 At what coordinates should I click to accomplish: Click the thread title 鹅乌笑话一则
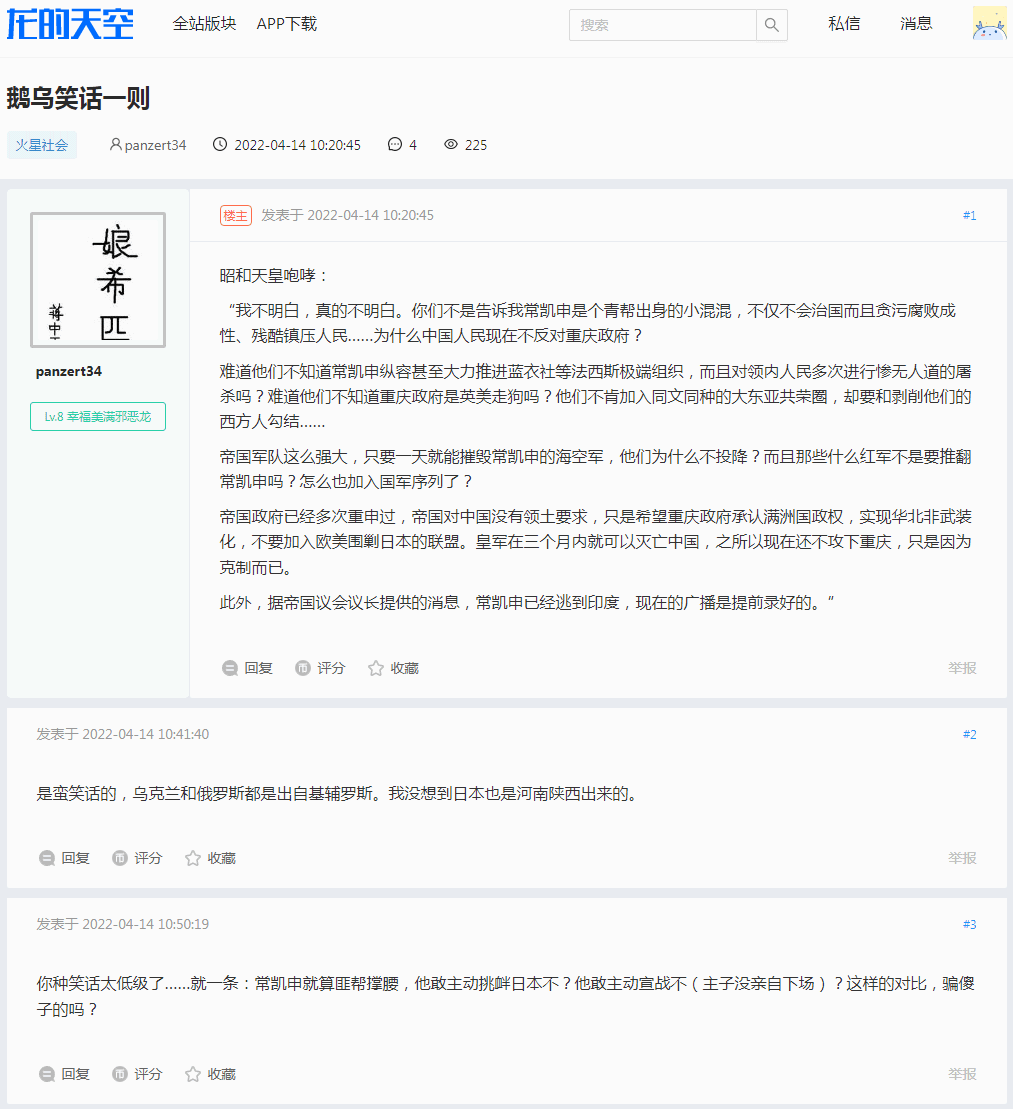79,98
